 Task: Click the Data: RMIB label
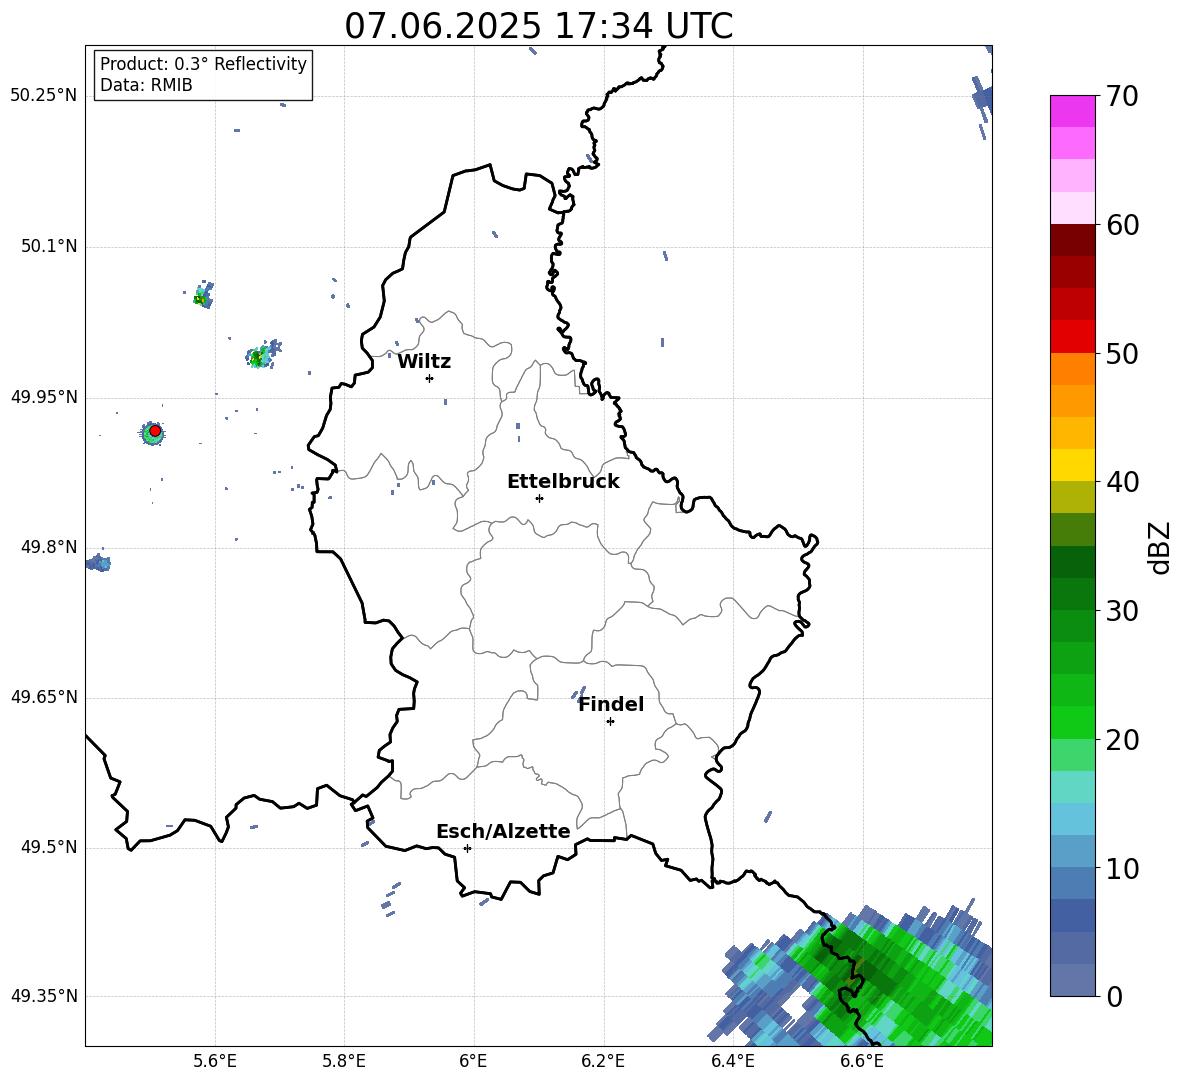[x=146, y=85]
